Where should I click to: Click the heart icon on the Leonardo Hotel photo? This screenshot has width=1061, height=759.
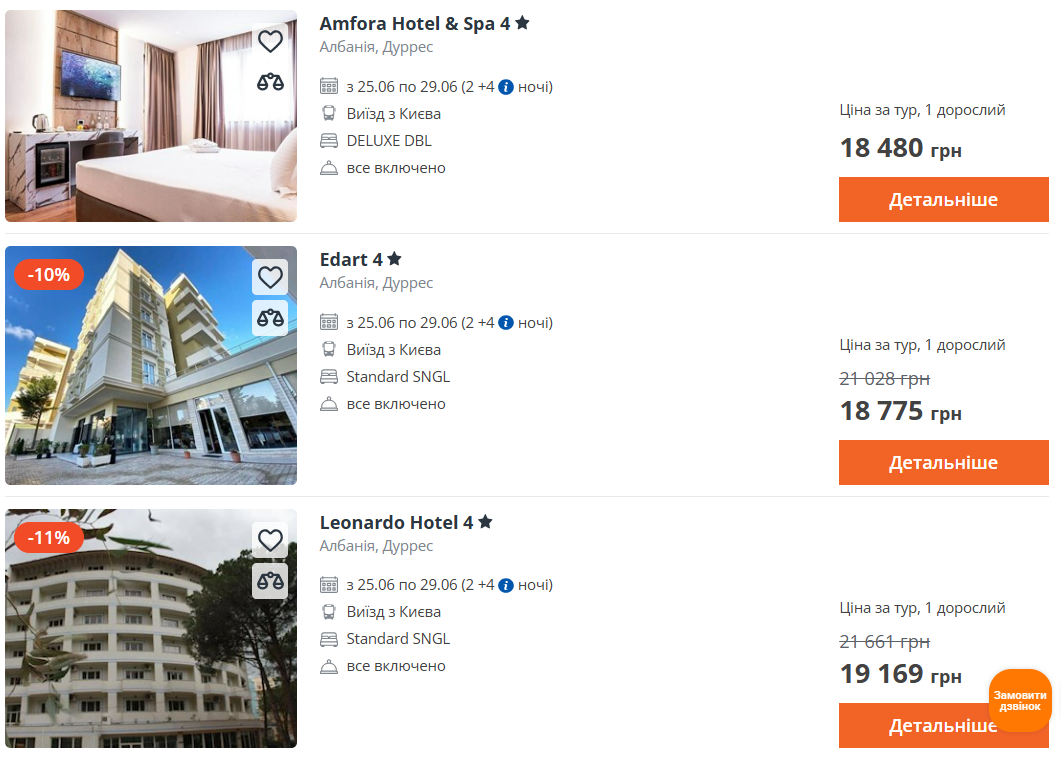270,541
